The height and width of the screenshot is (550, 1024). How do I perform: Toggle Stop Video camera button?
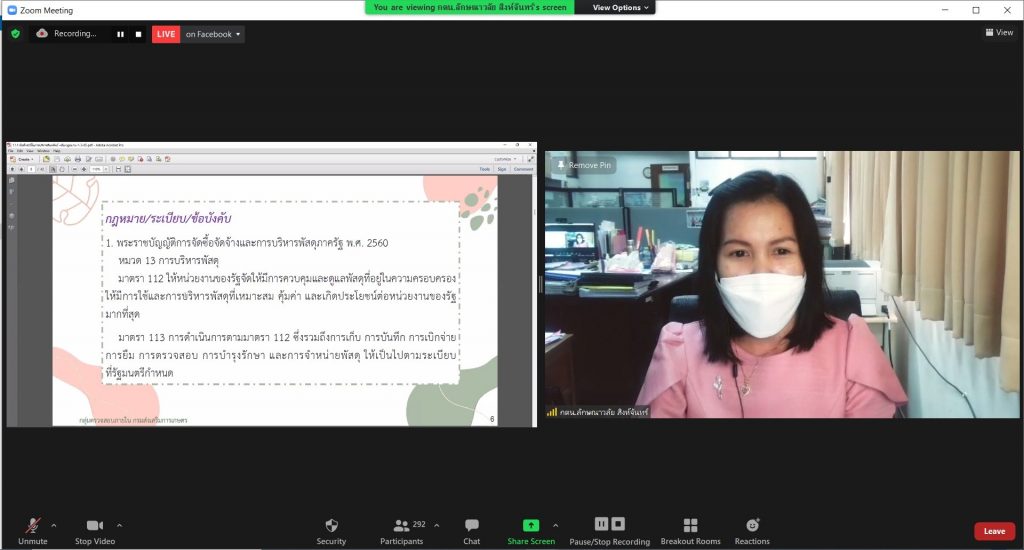(95, 526)
